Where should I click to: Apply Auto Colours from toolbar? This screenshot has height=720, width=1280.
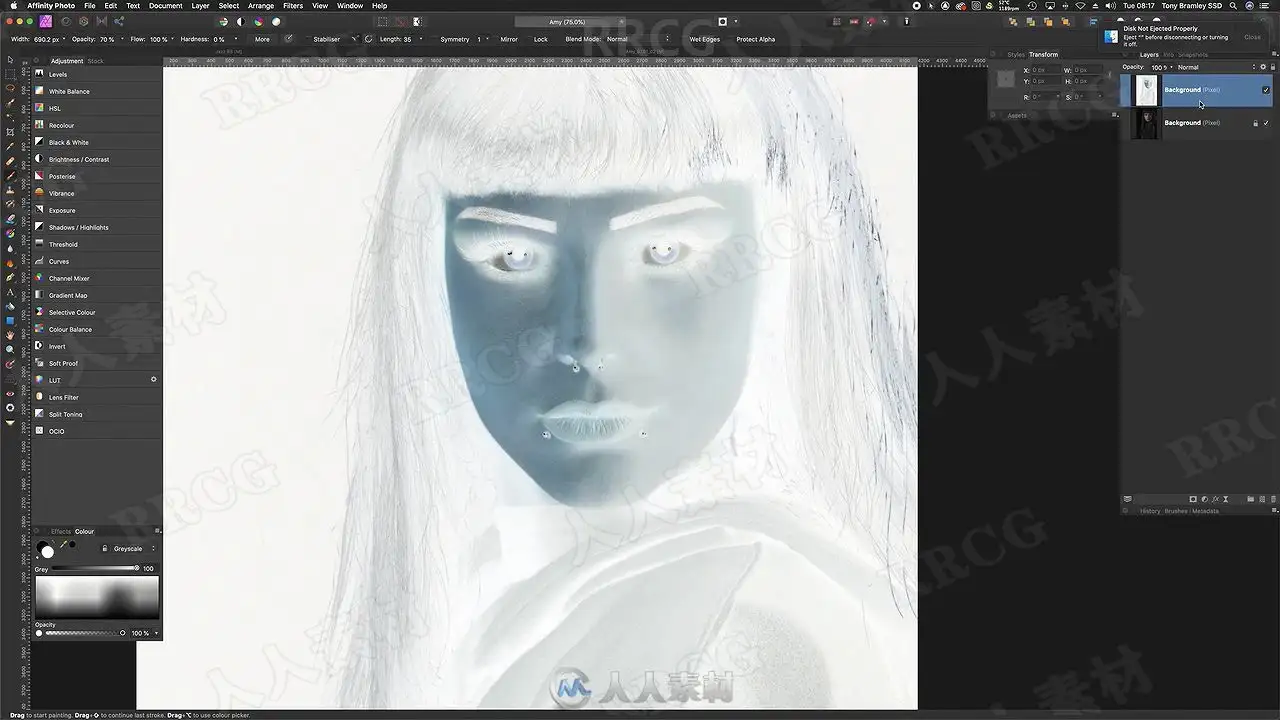259,21
